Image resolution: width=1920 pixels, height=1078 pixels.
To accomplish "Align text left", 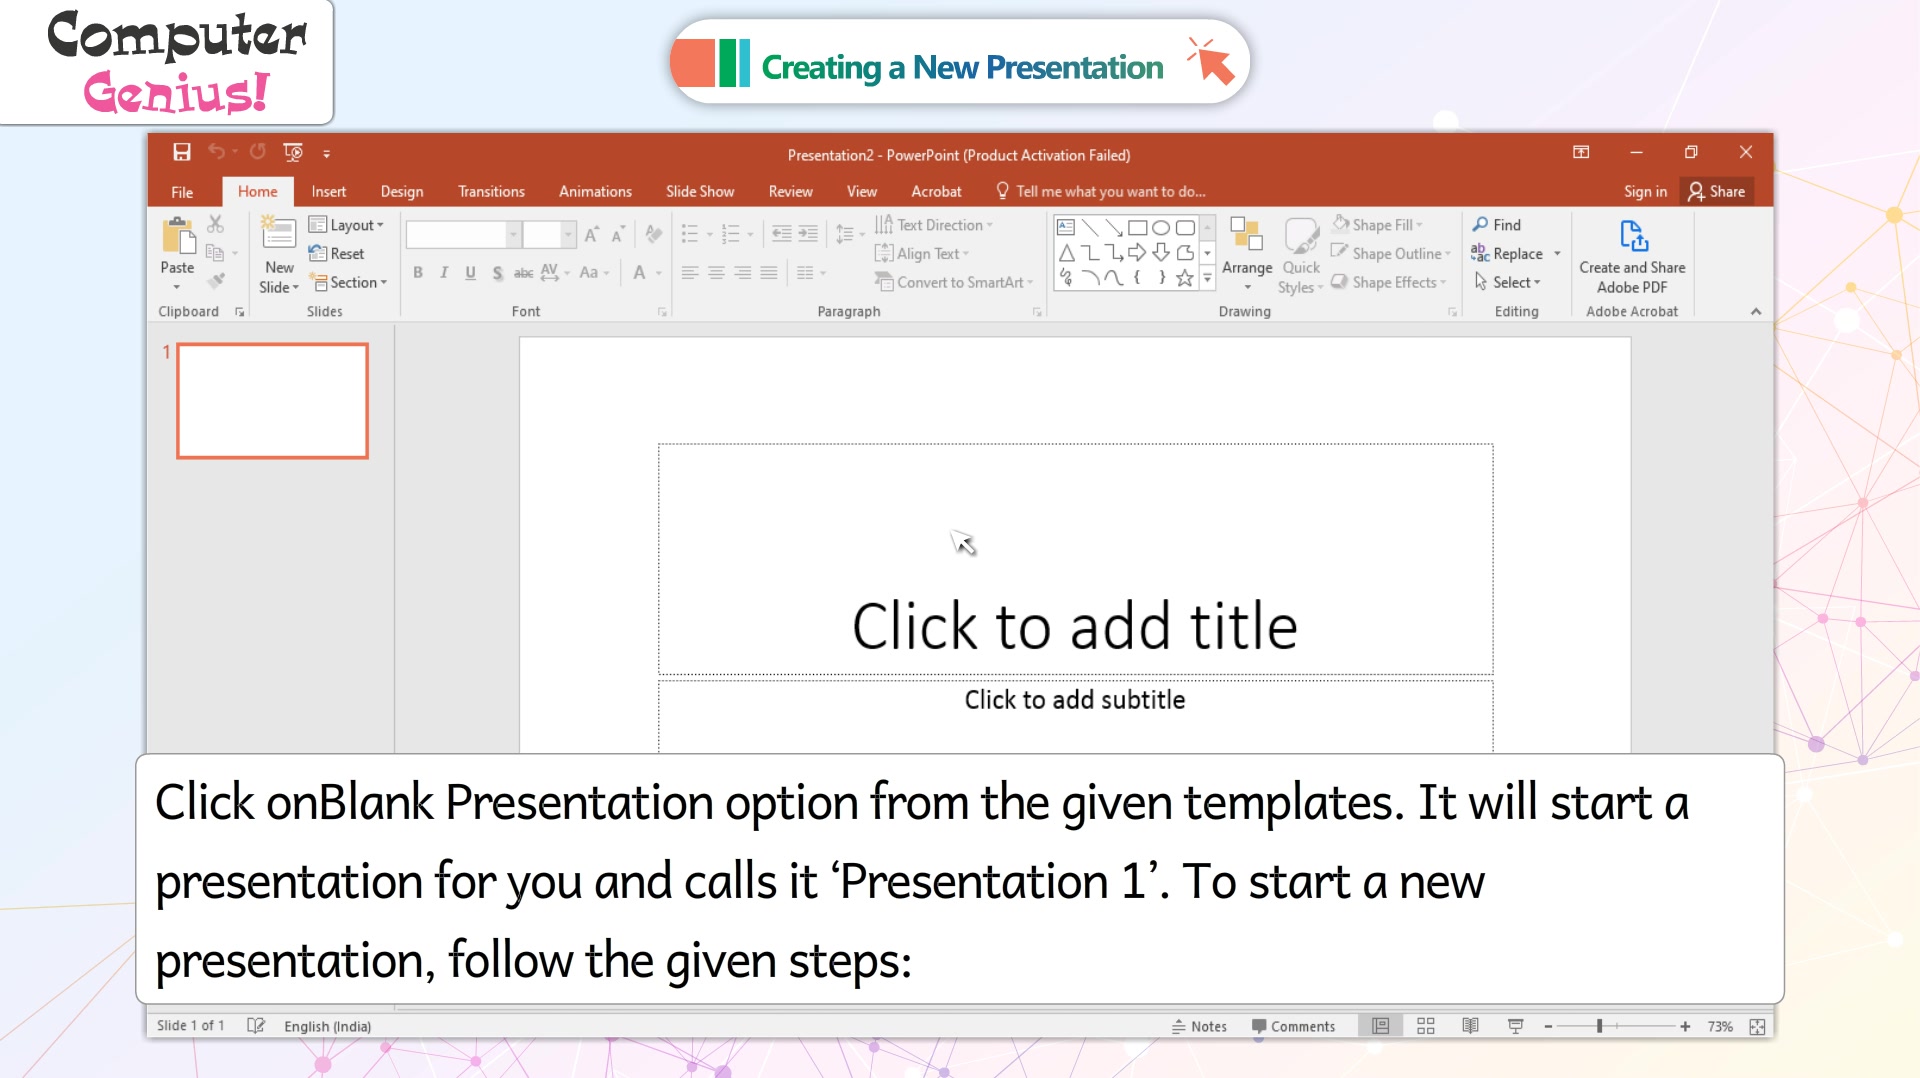I will (690, 273).
